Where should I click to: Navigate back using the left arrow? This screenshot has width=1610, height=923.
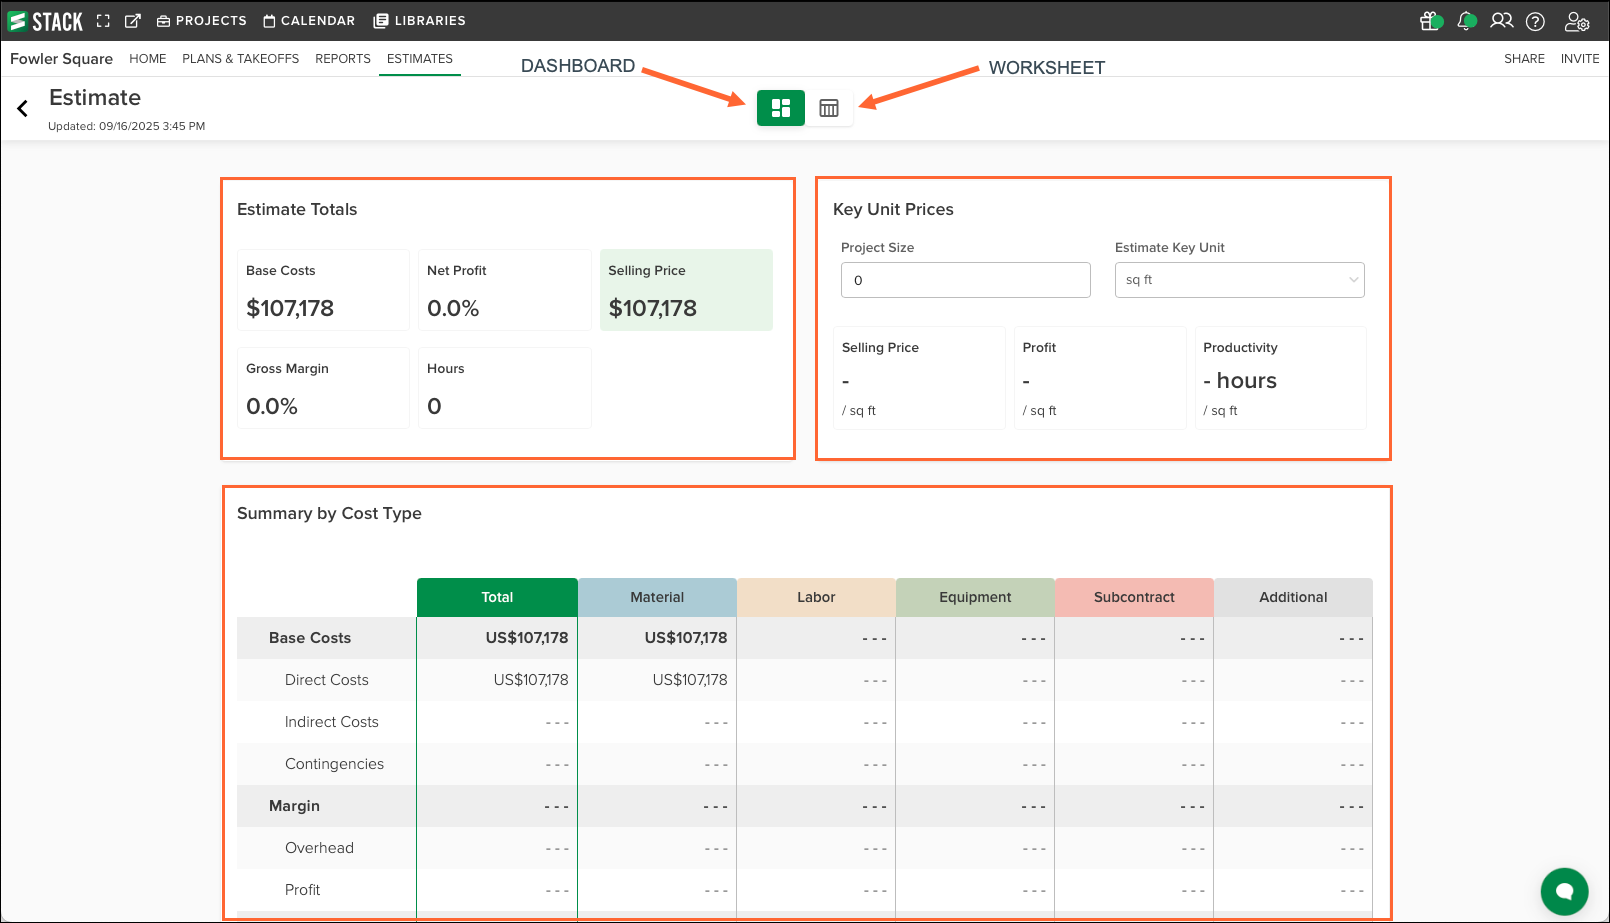click(22, 108)
